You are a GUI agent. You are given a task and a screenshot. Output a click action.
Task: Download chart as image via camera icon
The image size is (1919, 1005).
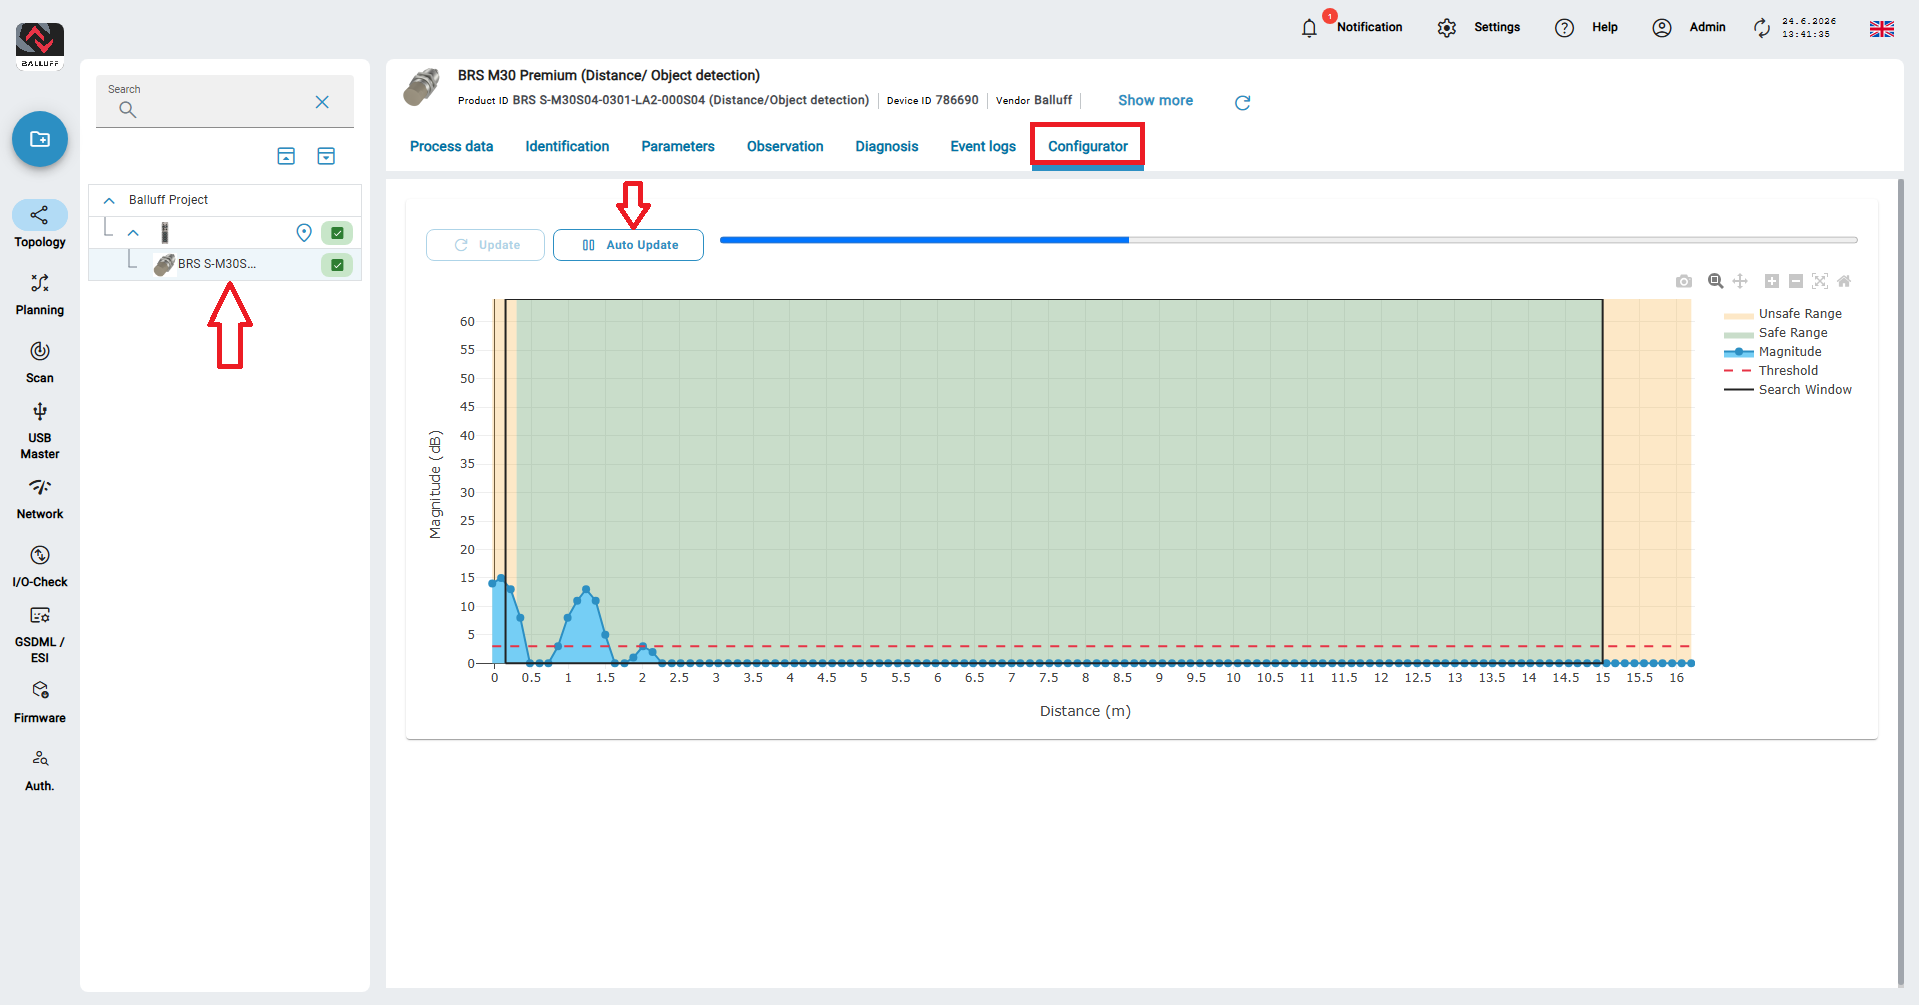[x=1684, y=281]
